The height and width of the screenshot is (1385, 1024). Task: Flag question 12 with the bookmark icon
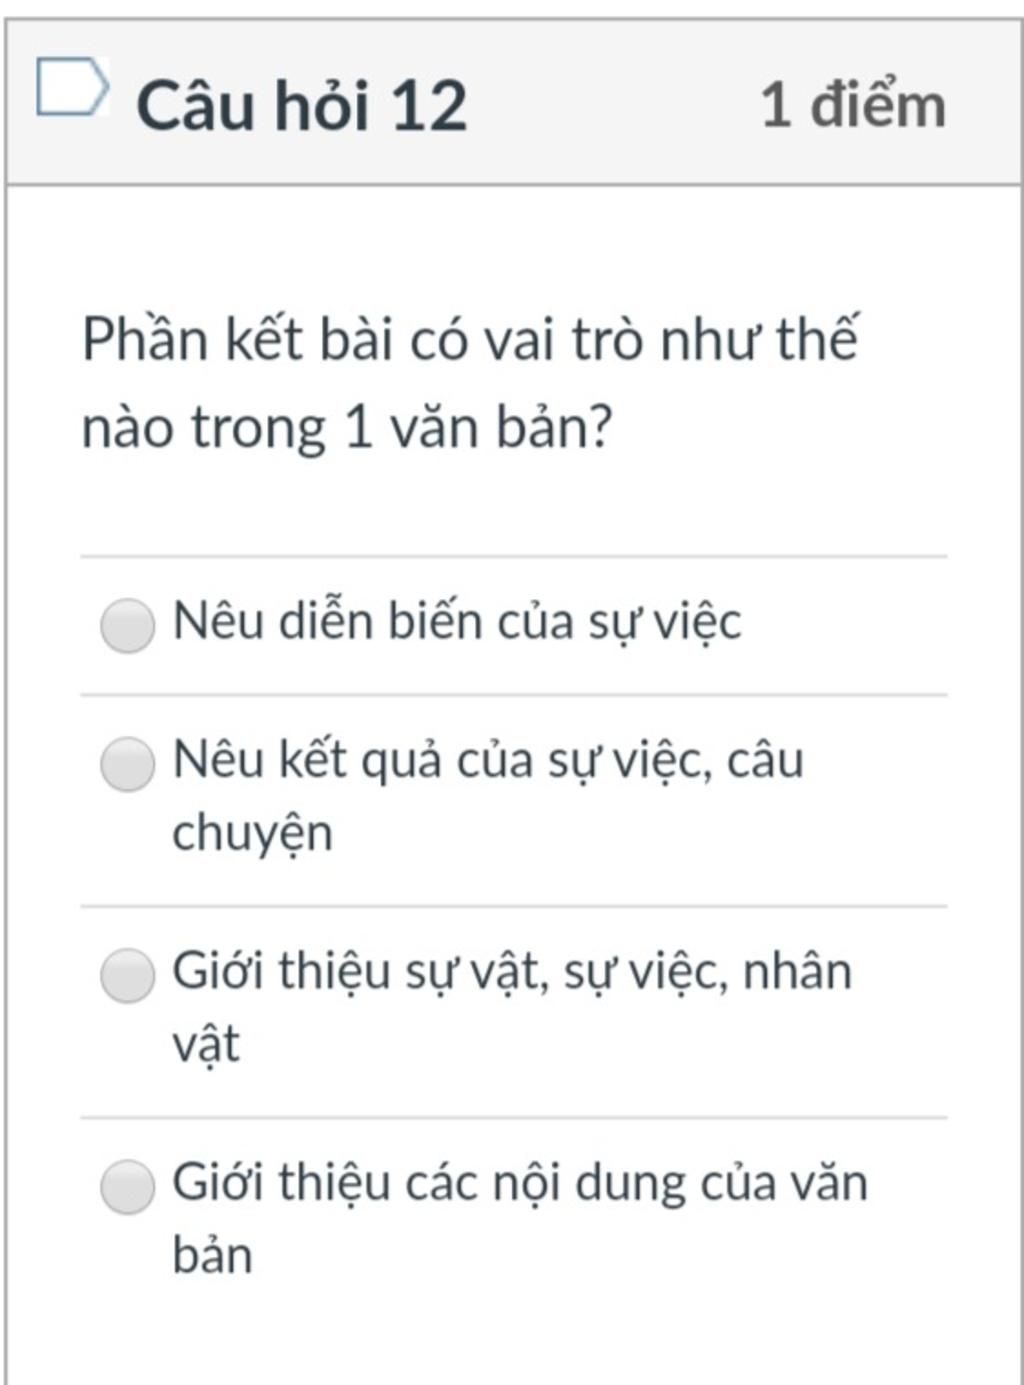point(71,88)
